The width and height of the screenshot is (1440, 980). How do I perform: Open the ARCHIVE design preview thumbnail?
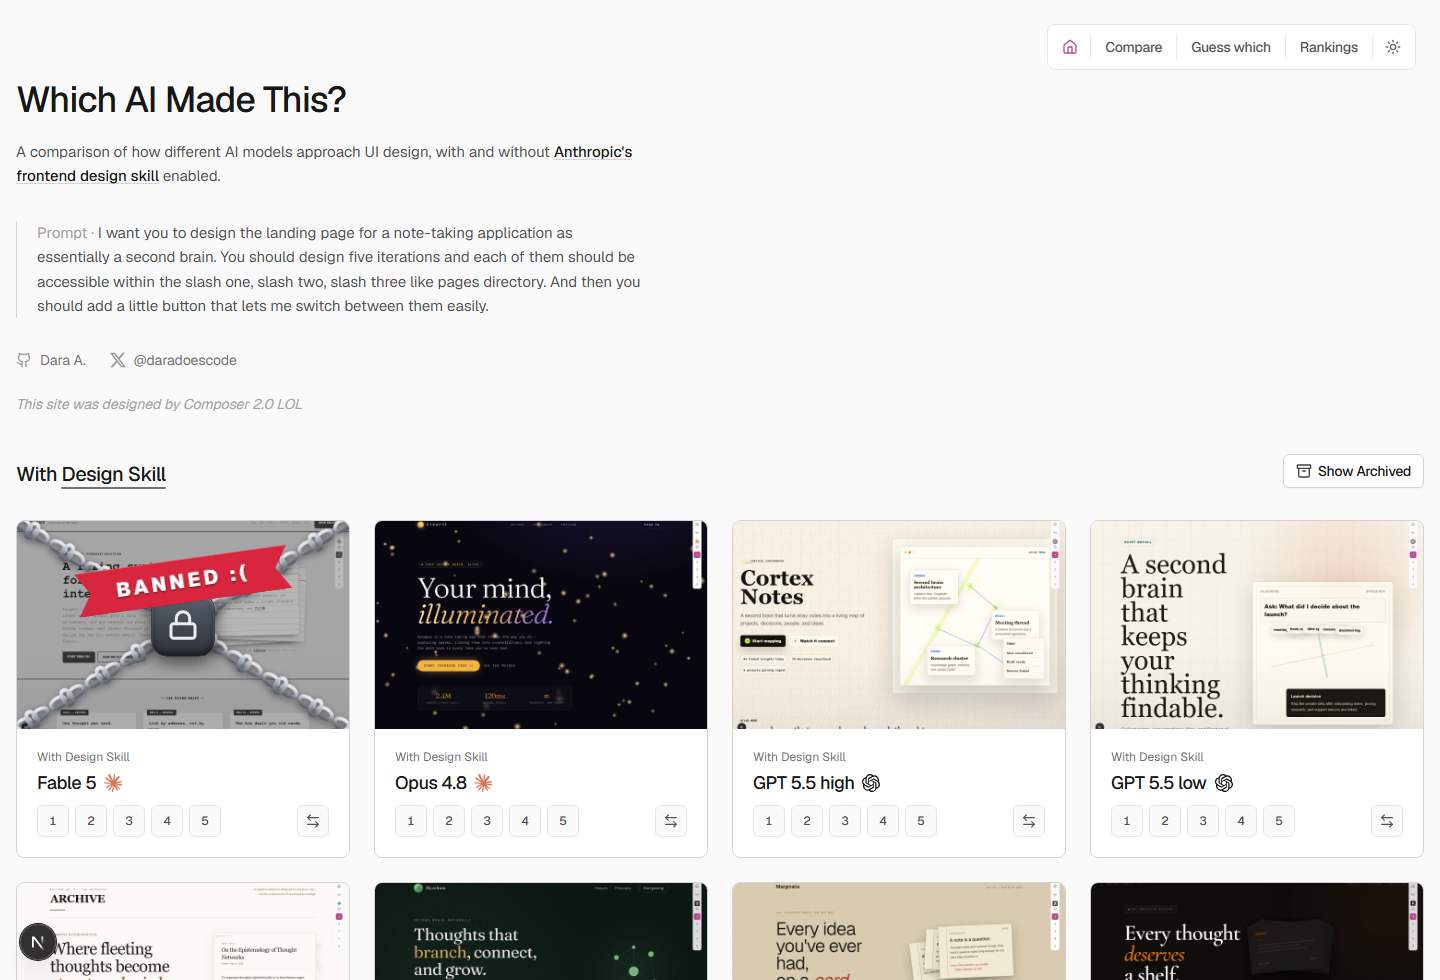click(183, 931)
